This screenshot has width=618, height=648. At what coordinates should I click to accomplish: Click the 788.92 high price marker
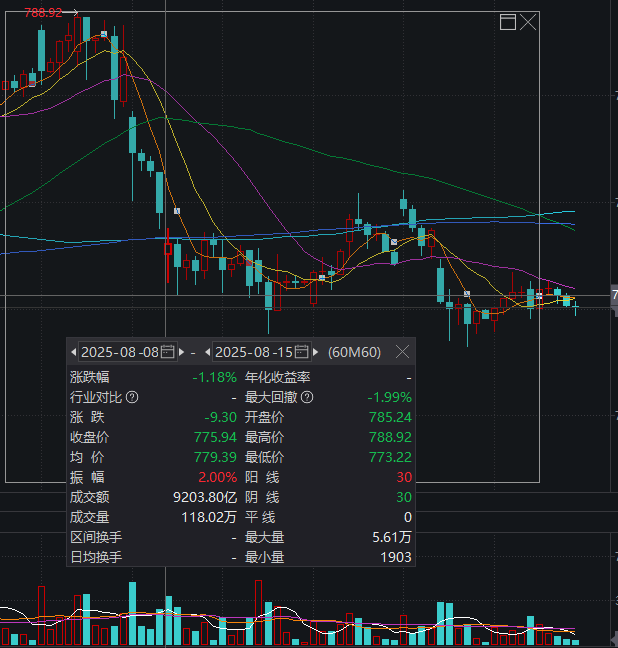(43, 12)
